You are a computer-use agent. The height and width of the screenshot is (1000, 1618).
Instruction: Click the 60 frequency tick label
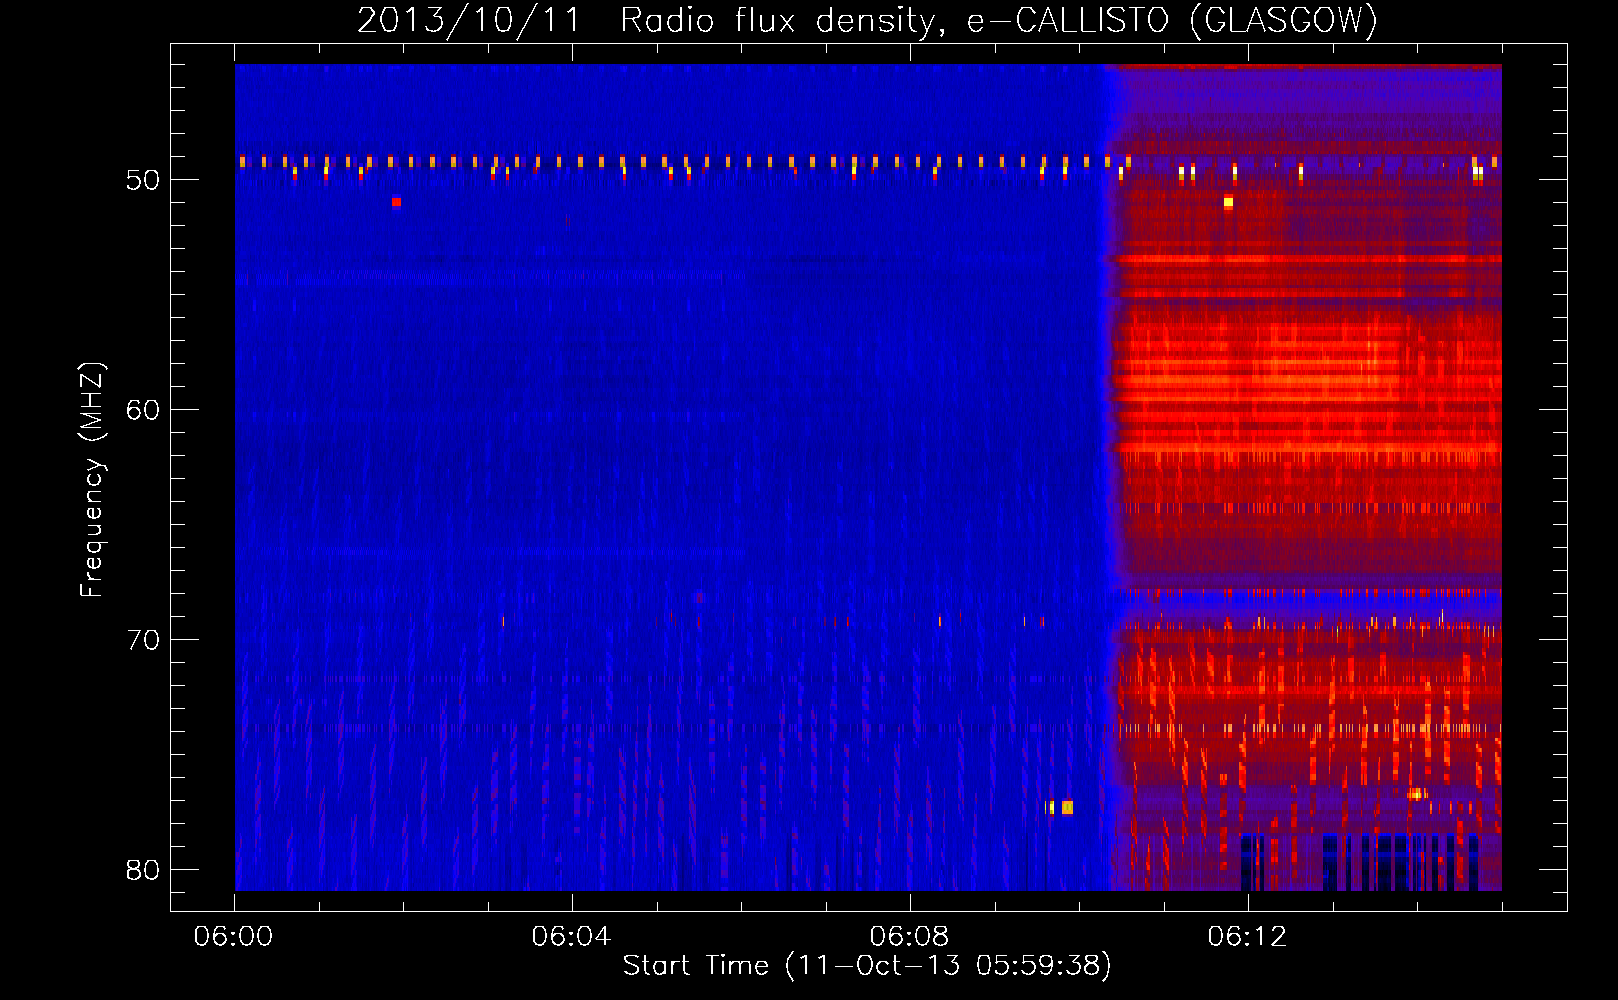pos(143,410)
